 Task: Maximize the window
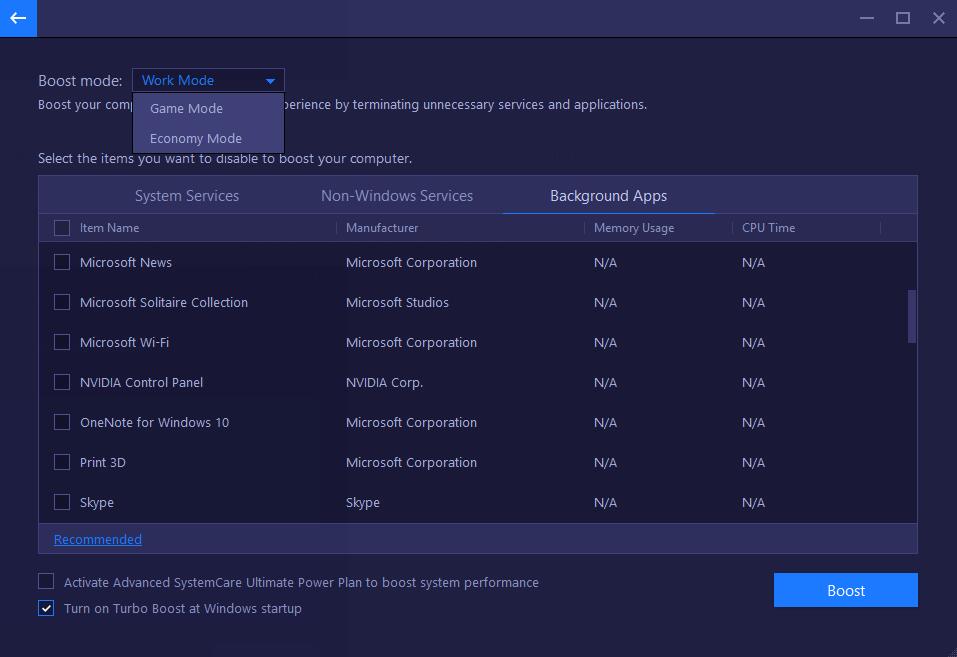pyautogui.click(x=903, y=18)
